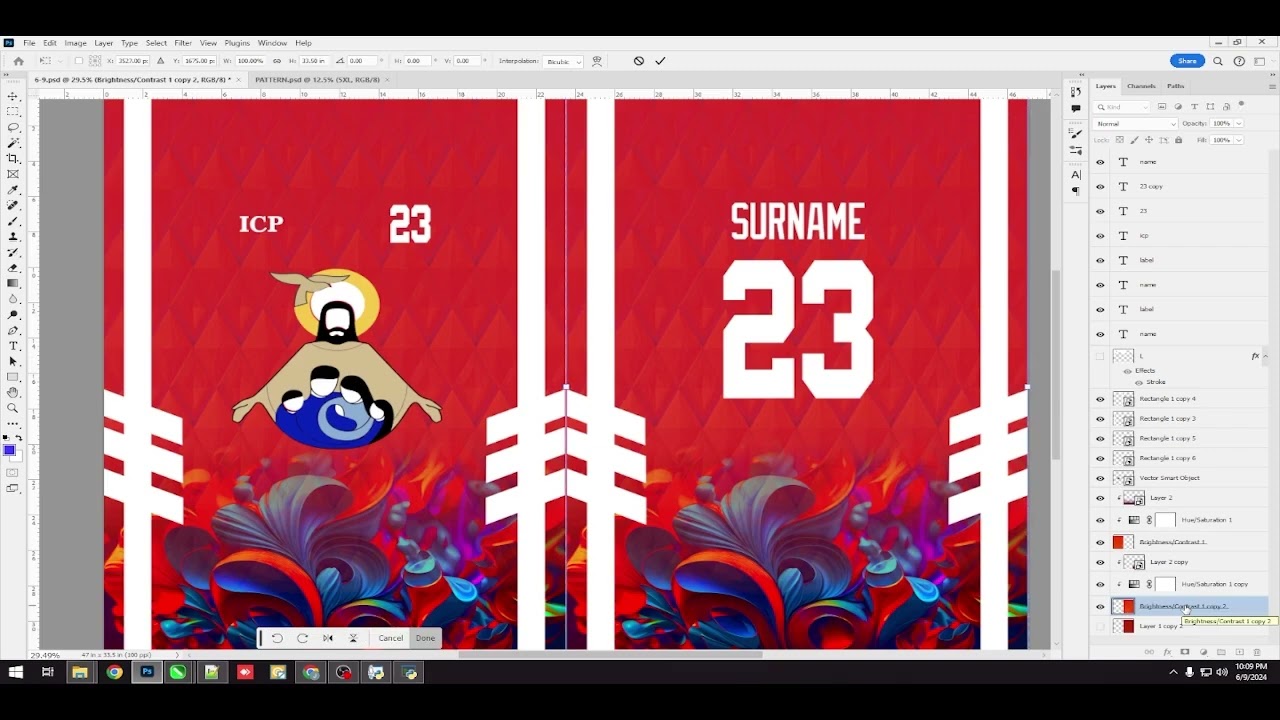Image resolution: width=1280 pixels, height=720 pixels.
Task: Open the Filter menu
Action: coord(183,43)
